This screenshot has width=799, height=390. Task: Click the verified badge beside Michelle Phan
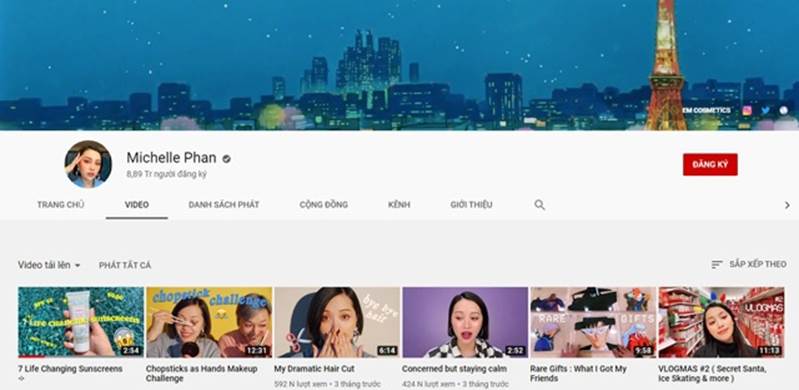pyautogui.click(x=226, y=159)
